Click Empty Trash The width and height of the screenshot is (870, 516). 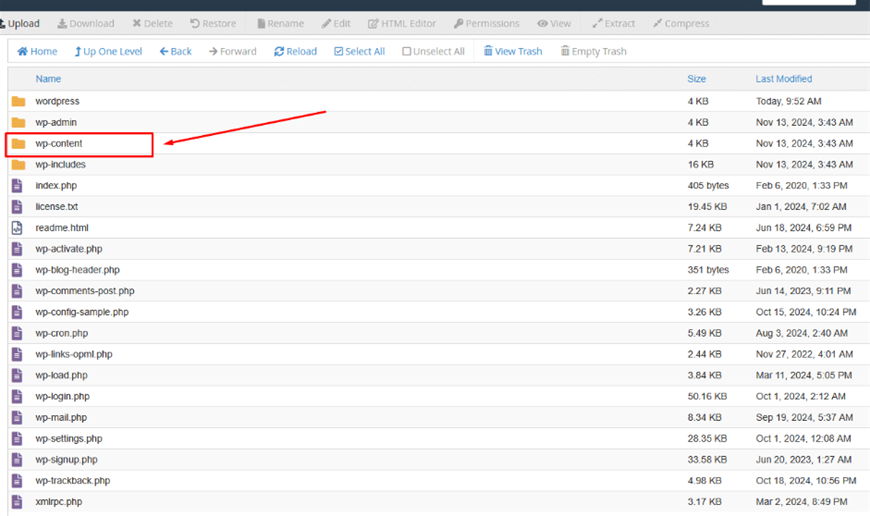point(594,51)
